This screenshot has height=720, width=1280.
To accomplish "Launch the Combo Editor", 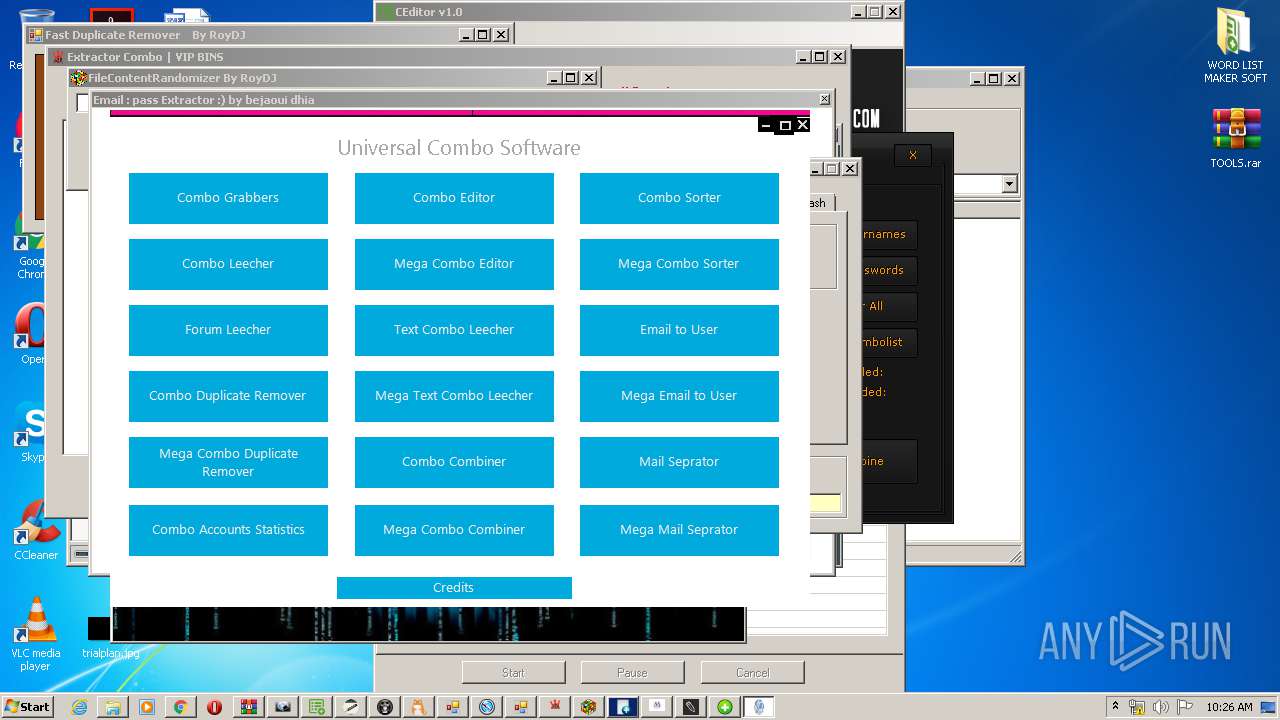I will tap(454, 198).
